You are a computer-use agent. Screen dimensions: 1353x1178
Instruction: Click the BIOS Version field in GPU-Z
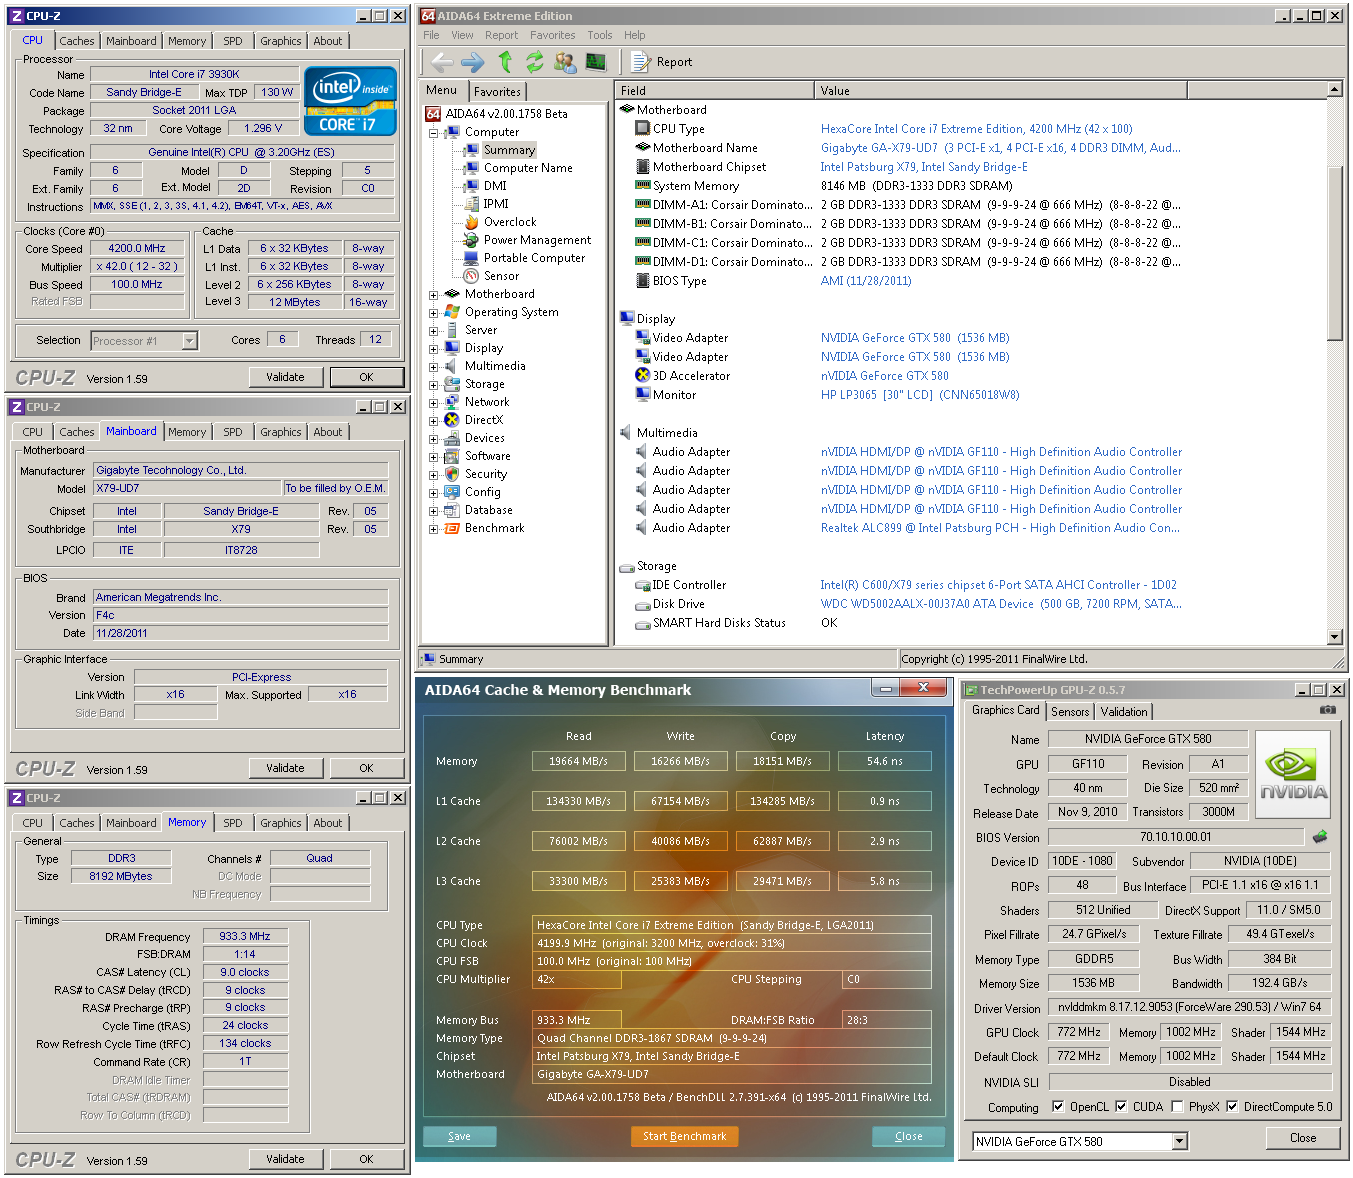[x=1176, y=837]
